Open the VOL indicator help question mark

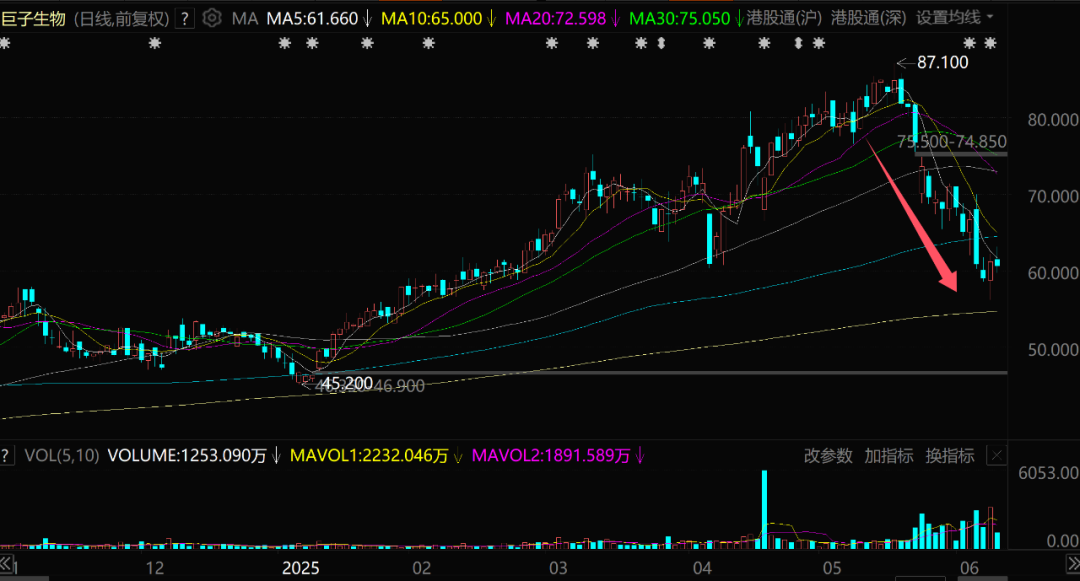(6, 455)
